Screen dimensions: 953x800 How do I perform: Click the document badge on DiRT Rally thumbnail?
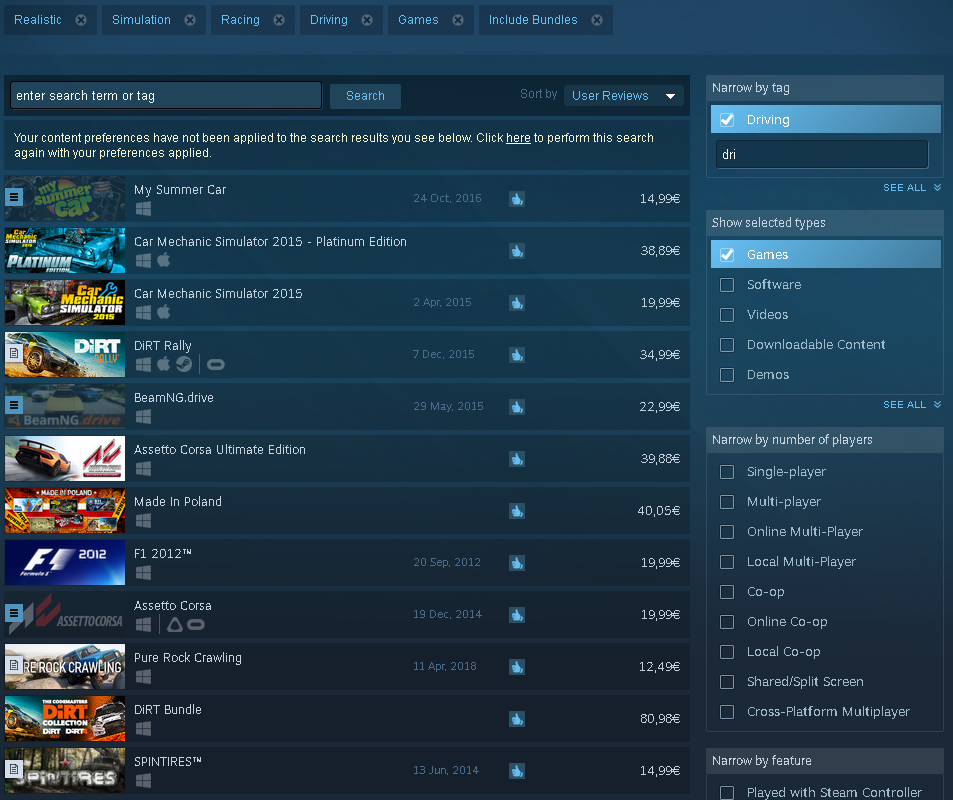pos(14,353)
